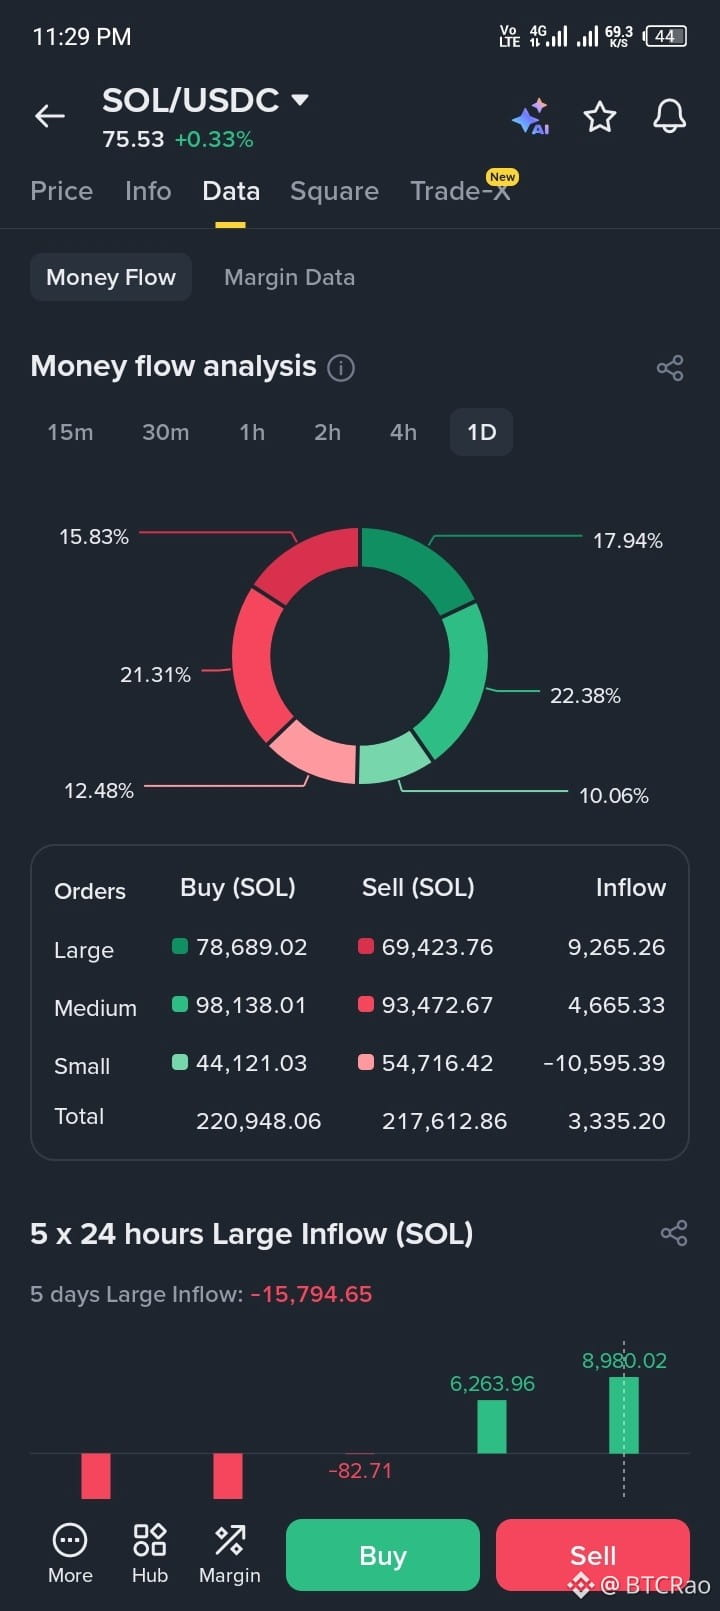The image size is (720, 1611).
Task: Switch to Margin Data view
Action: 289,277
